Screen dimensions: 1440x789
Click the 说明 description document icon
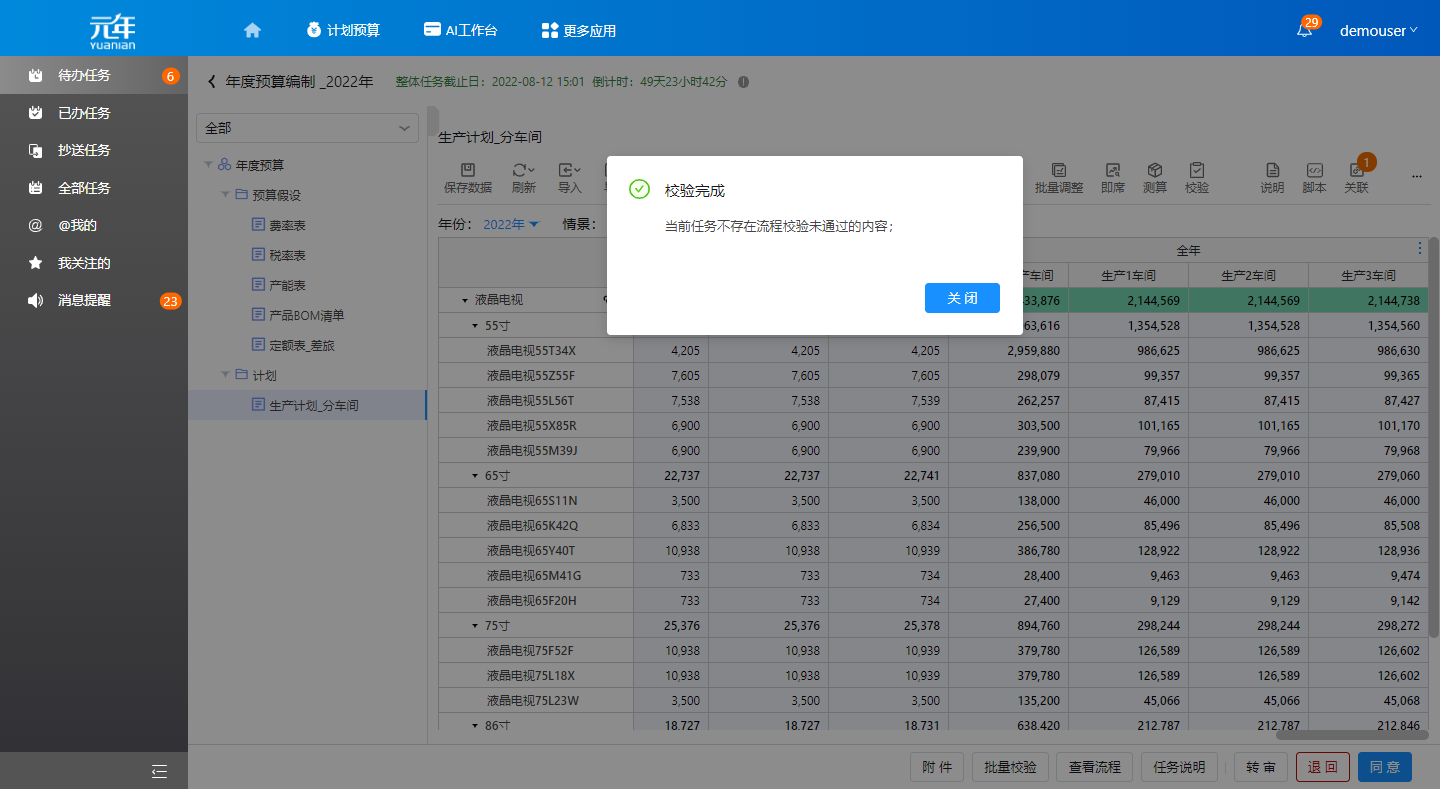point(1272,171)
